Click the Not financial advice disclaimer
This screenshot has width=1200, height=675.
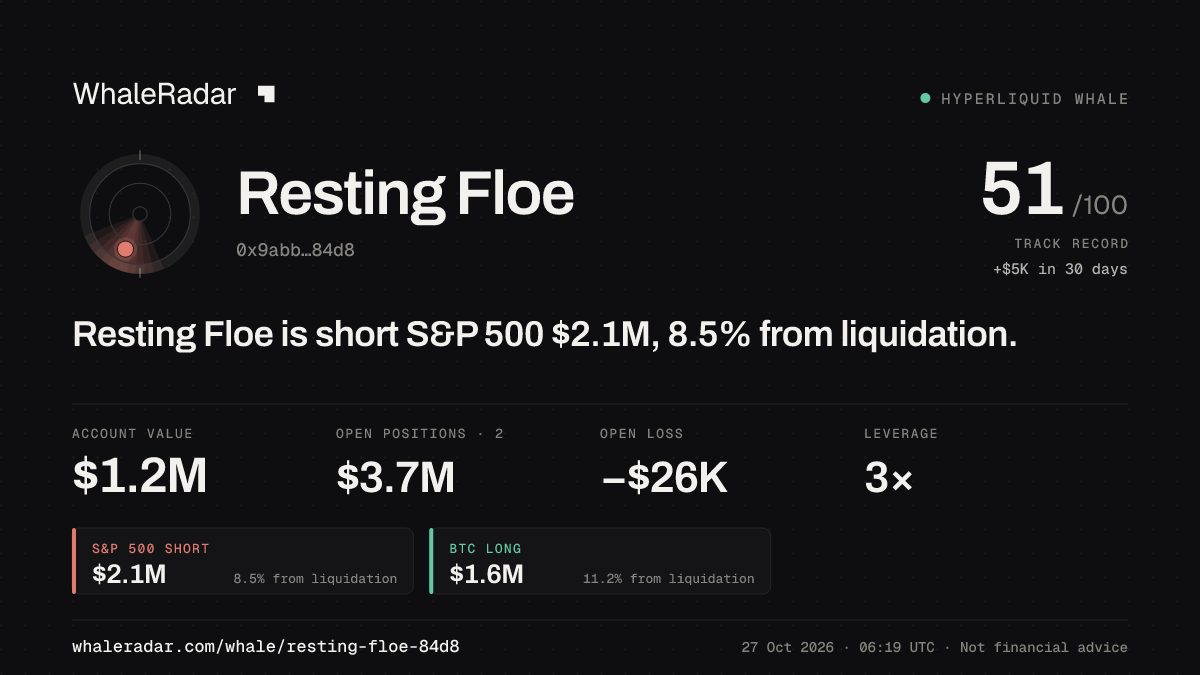pyautogui.click(x=1044, y=647)
